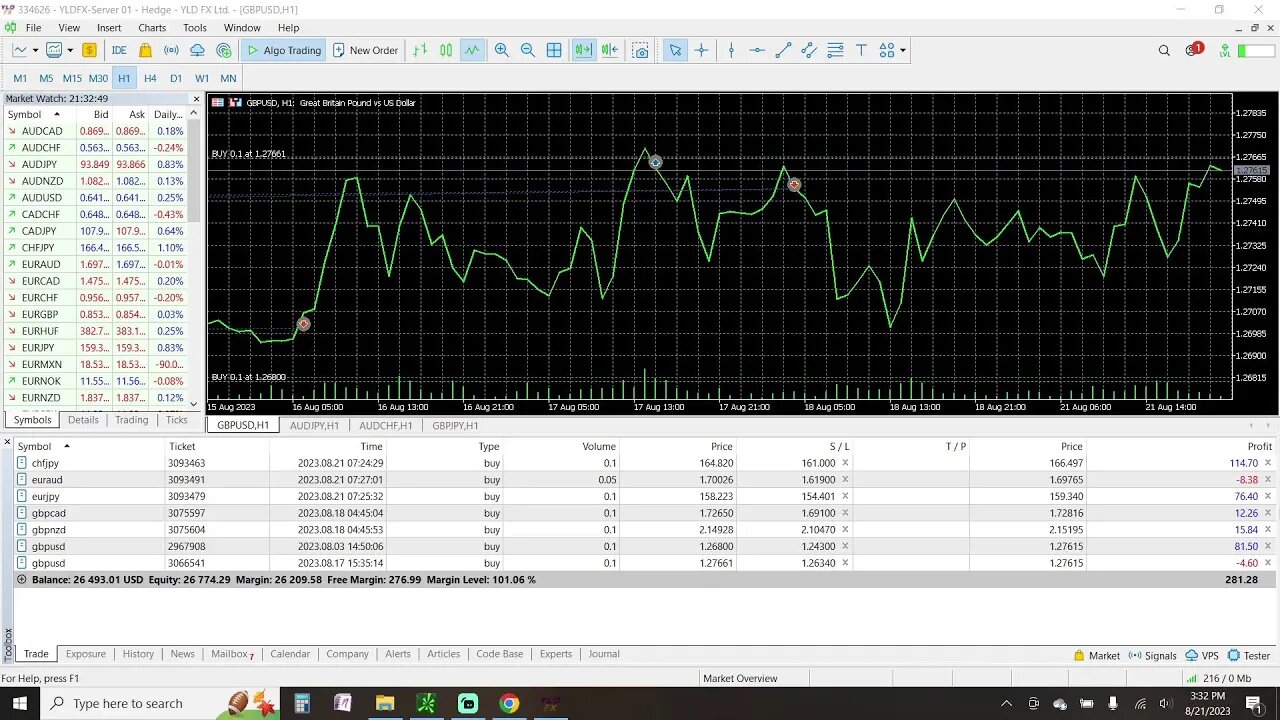Screen dimensions: 1280x720
Task: Open the Charts menu
Action: pyautogui.click(x=152, y=28)
